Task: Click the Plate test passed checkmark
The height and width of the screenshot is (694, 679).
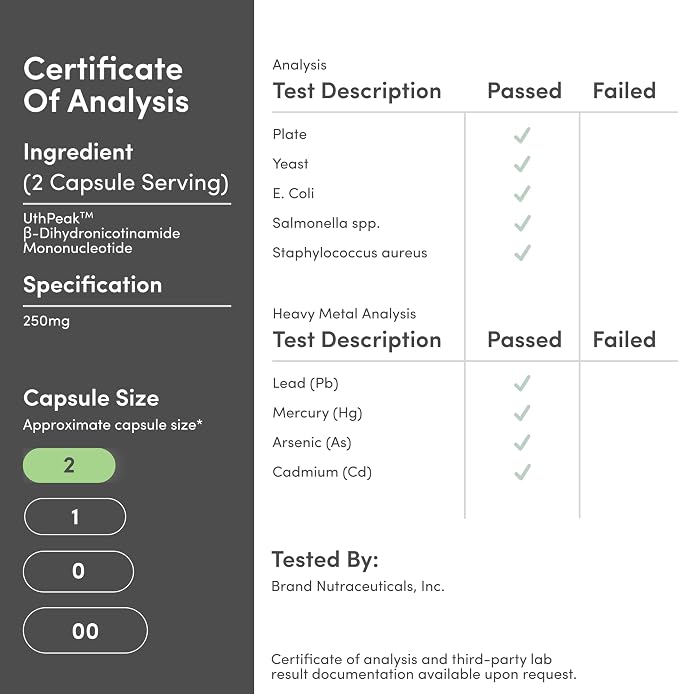Action: coord(522,135)
